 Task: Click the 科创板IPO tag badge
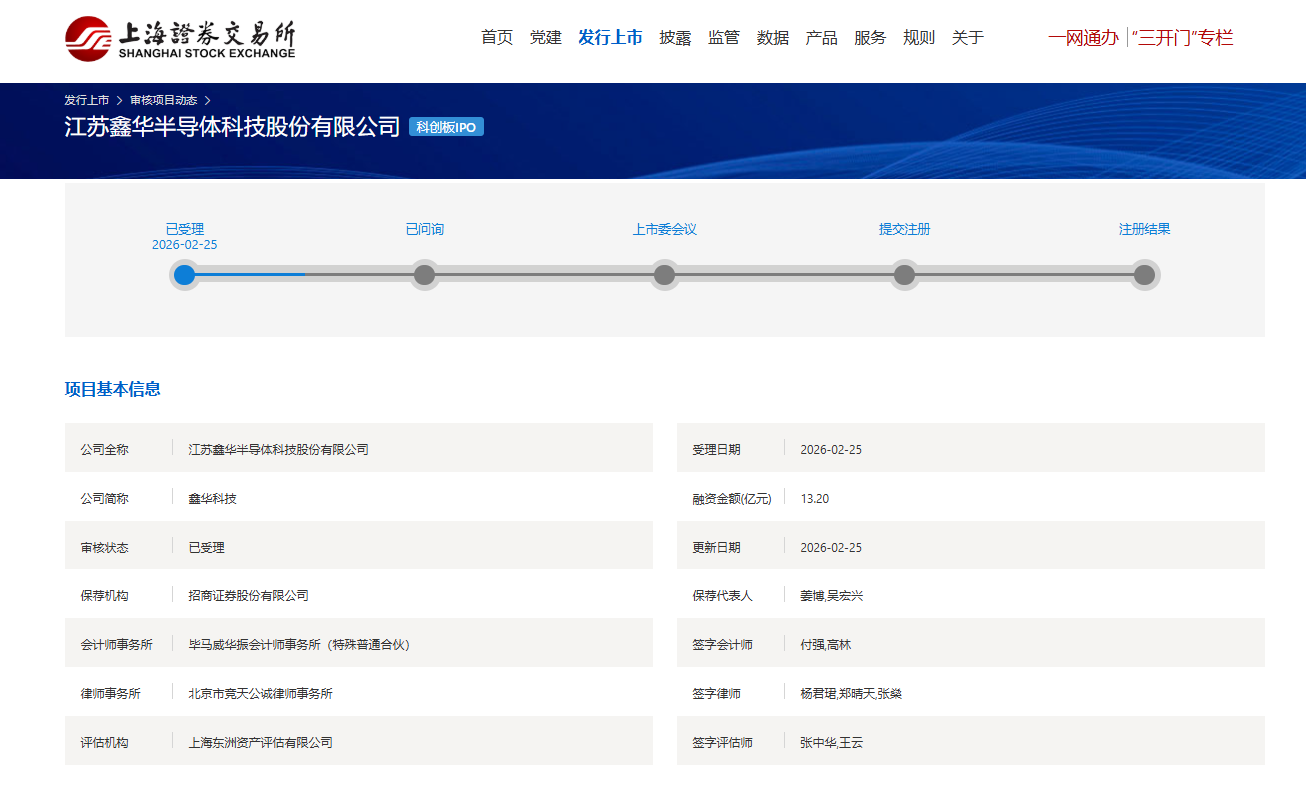[x=446, y=127]
